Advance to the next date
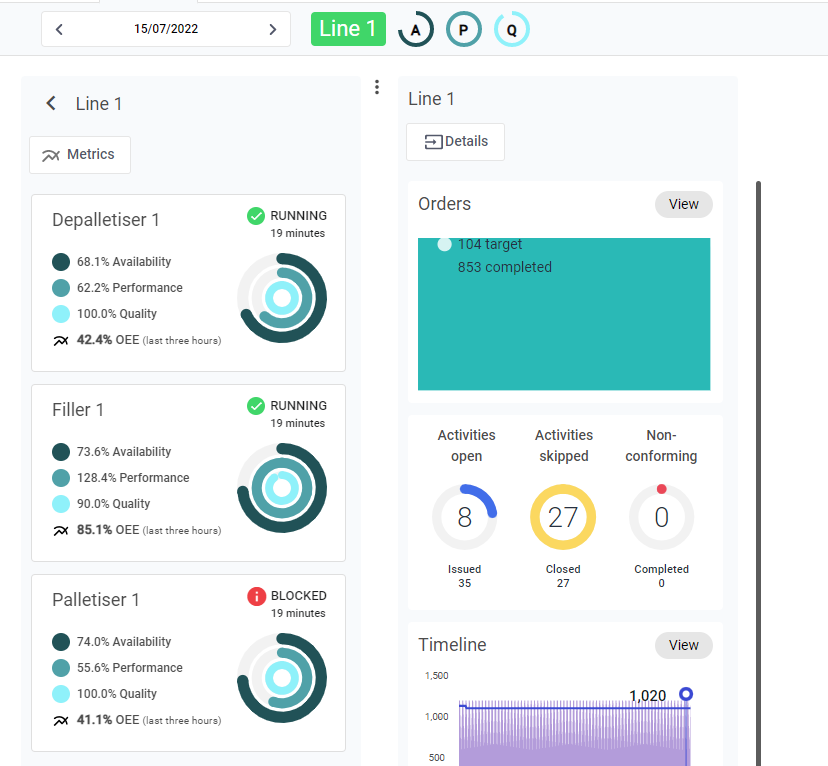828x766 pixels. coord(272,29)
